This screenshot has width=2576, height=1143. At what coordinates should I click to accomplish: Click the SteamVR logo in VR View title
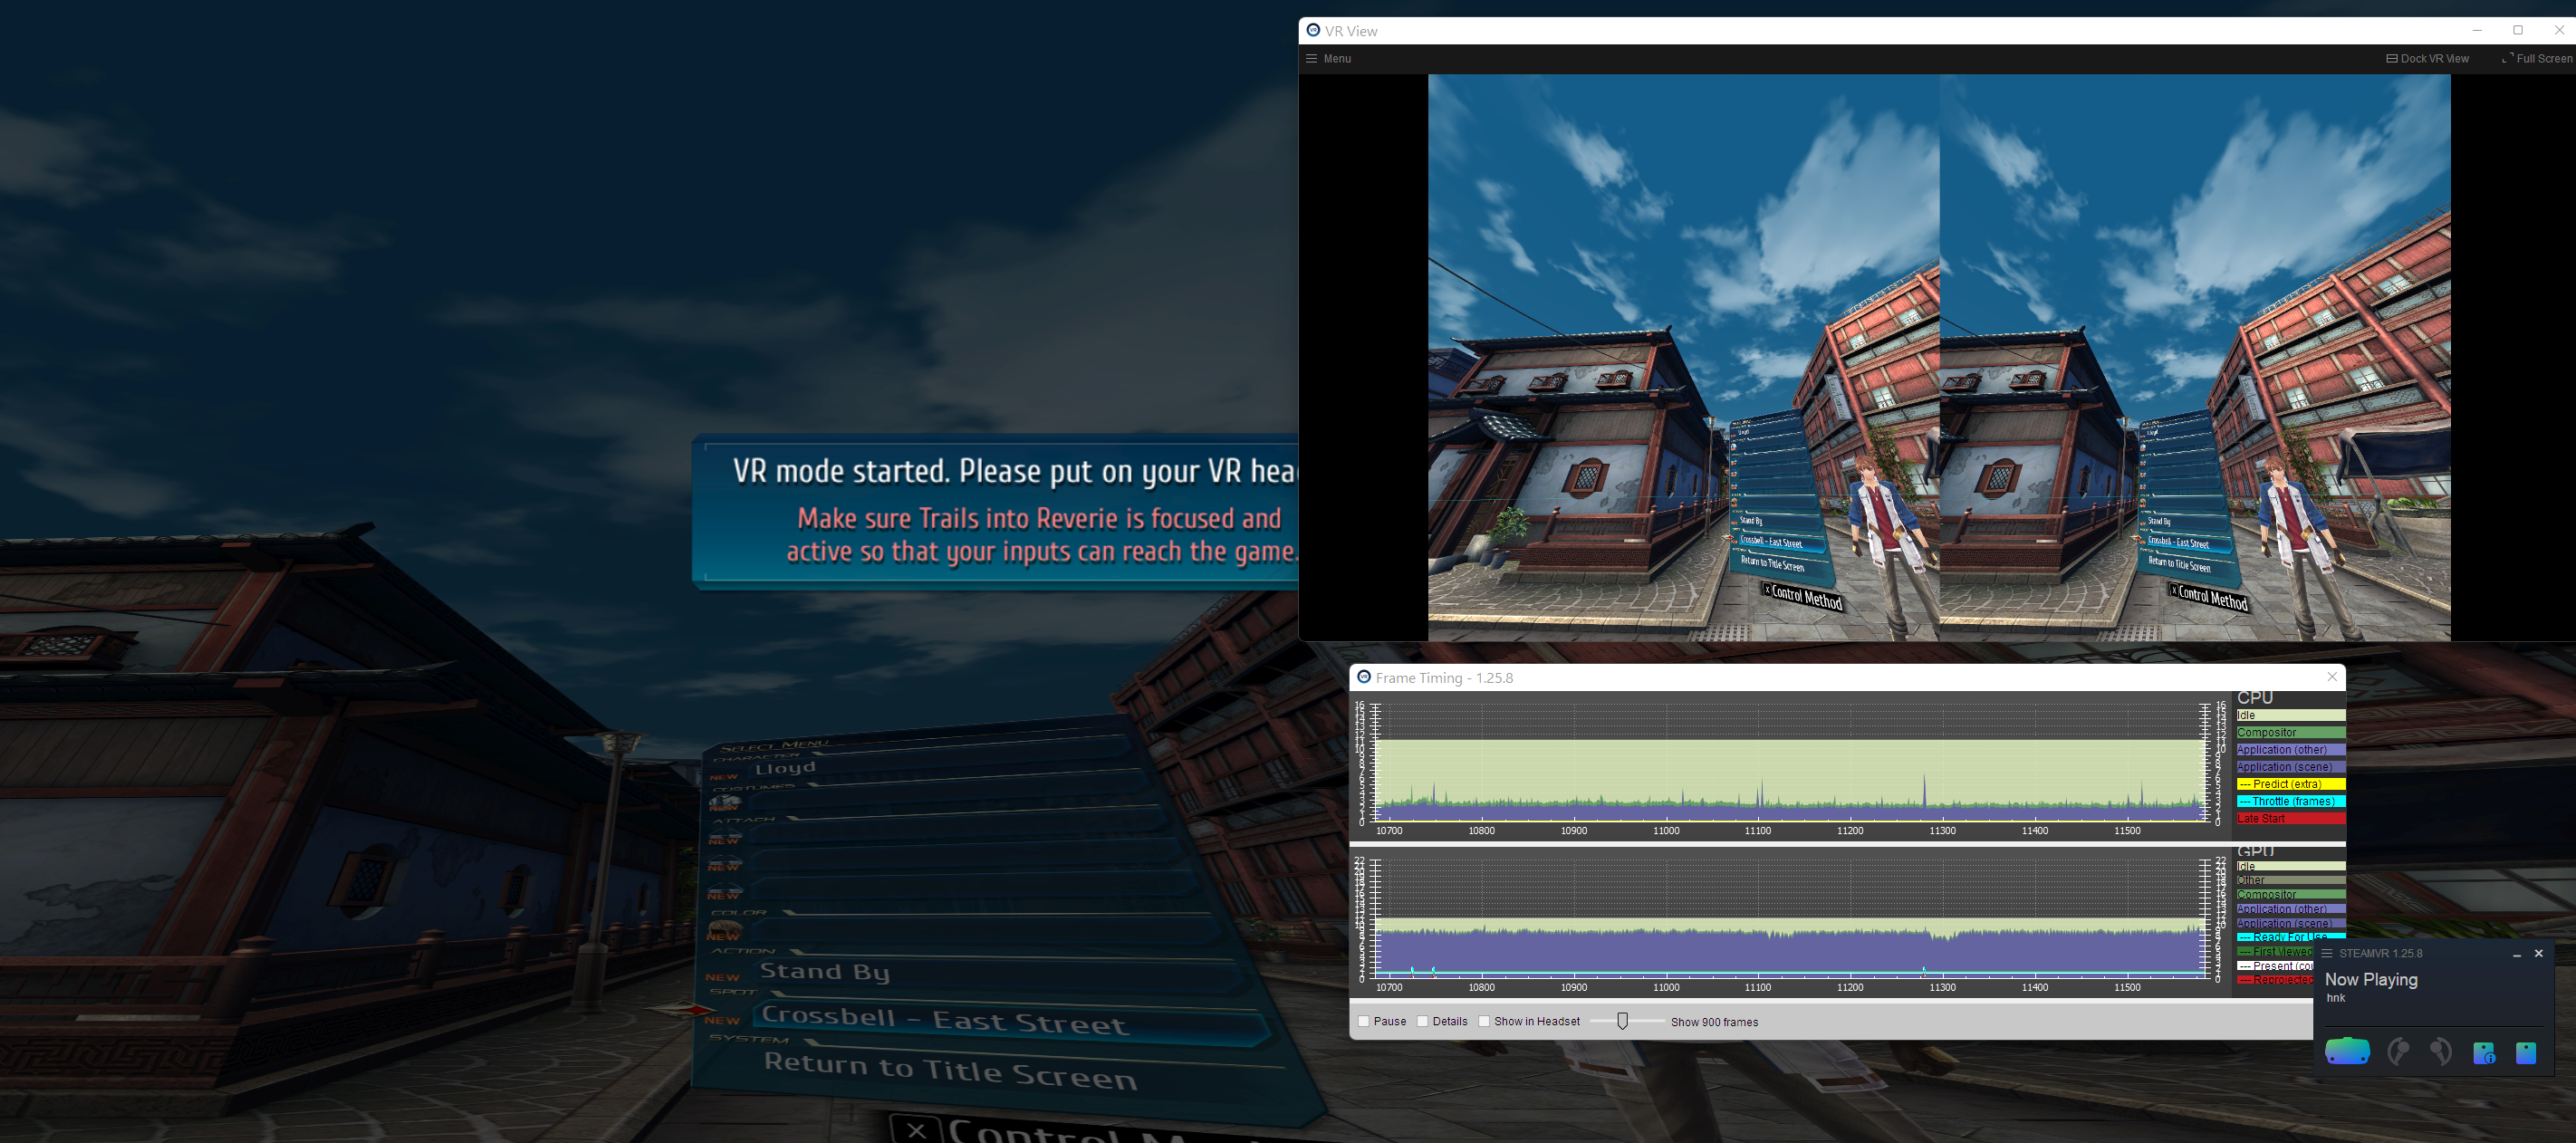coord(1313,30)
